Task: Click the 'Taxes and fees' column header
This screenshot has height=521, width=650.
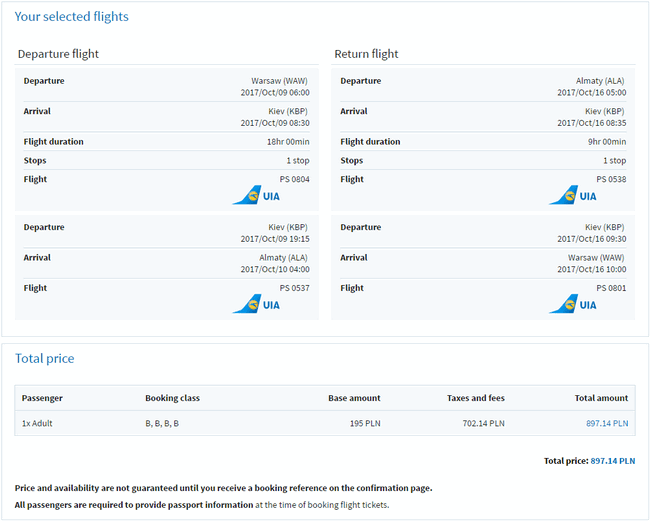Action: (475, 398)
